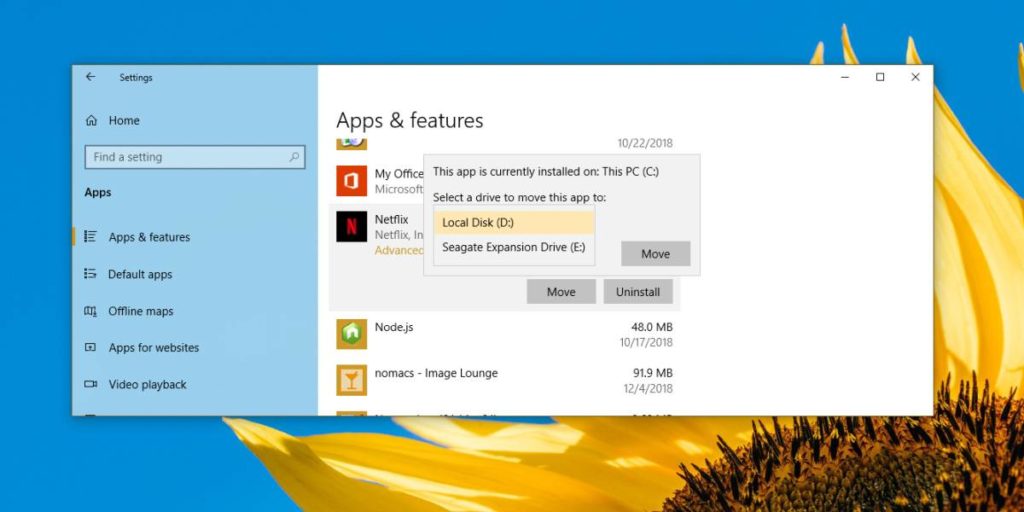Image resolution: width=1024 pixels, height=512 pixels.
Task: Go to Settings Home
Action: click(x=123, y=121)
